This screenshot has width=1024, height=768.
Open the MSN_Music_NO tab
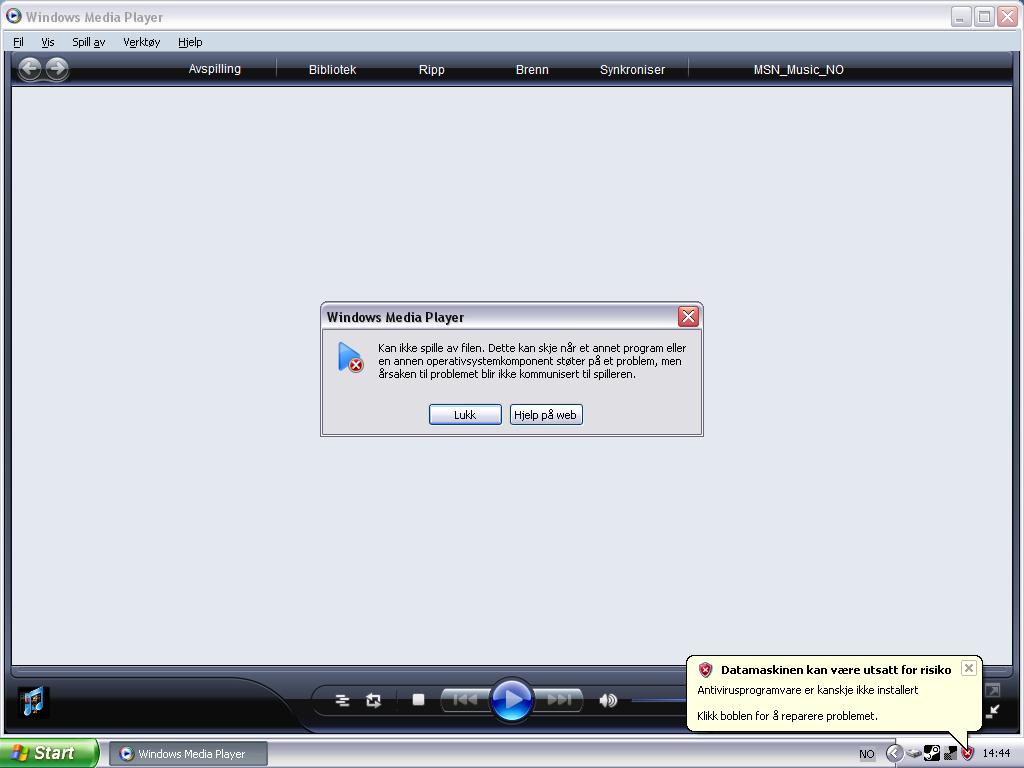(798, 69)
